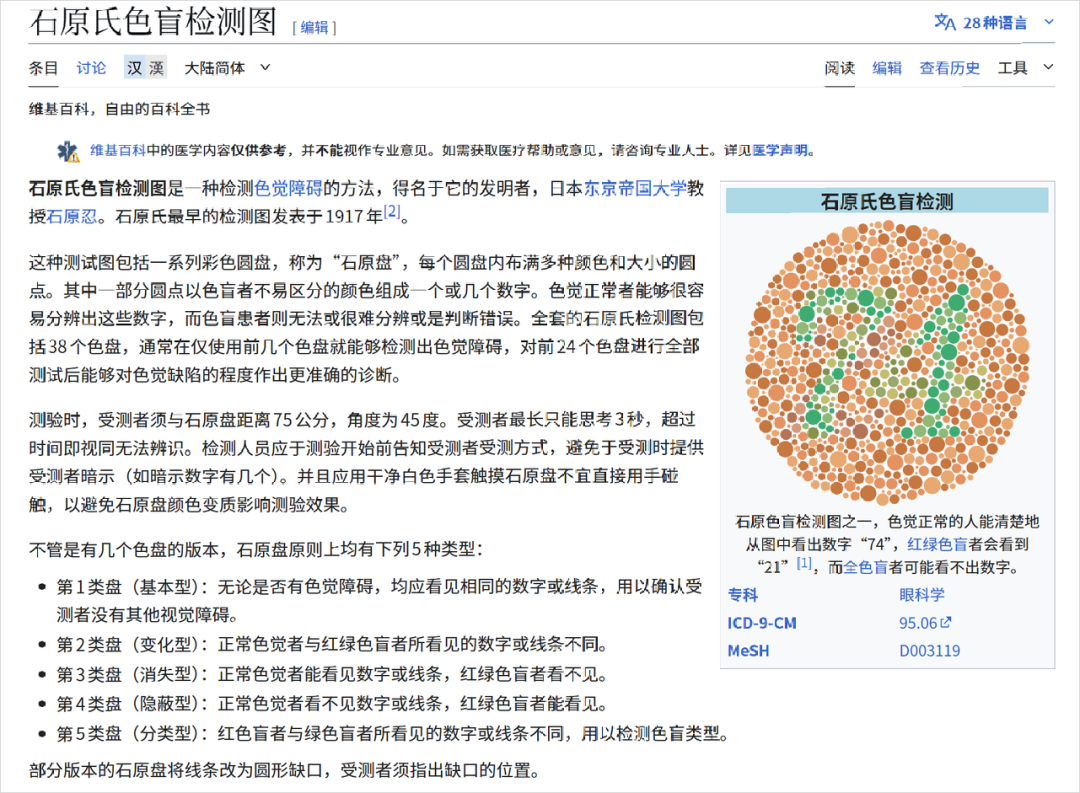Click the citation [1] reference in the caption

[x=804, y=563]
